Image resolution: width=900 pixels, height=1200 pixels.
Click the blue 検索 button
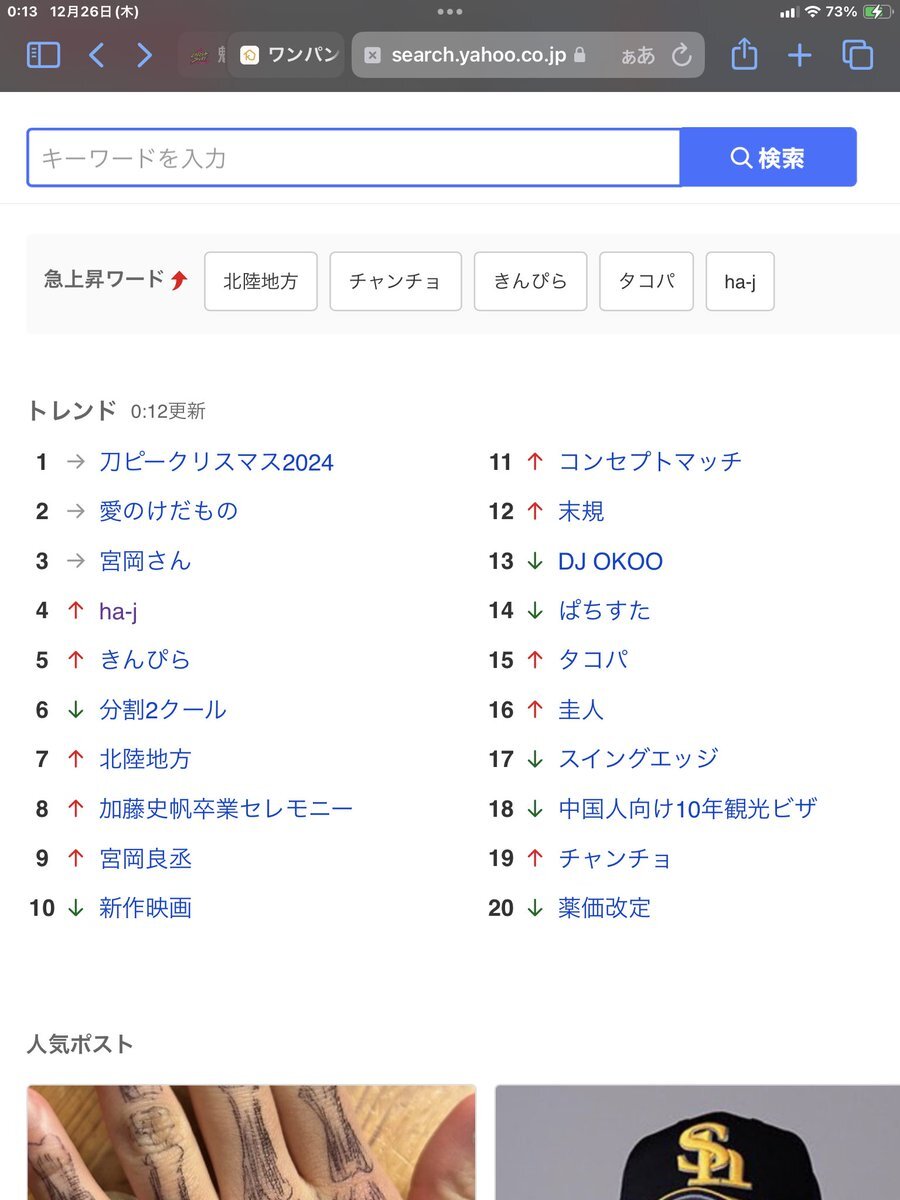tap(768, 157)
